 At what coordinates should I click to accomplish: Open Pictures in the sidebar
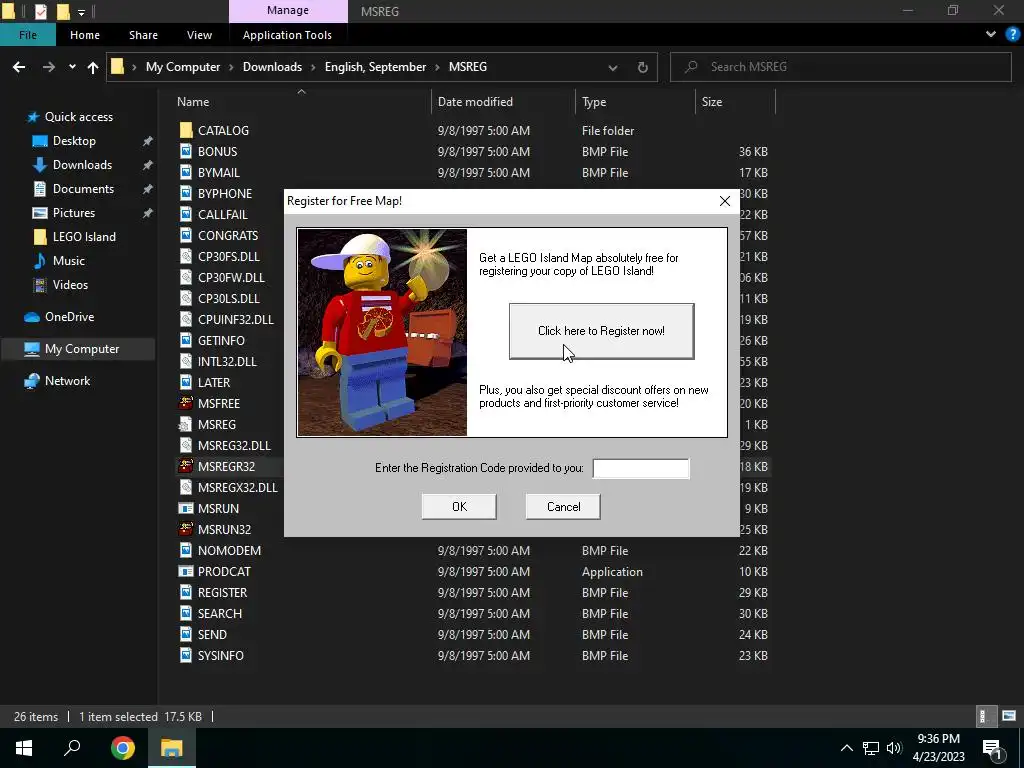[x=74, y=213]
